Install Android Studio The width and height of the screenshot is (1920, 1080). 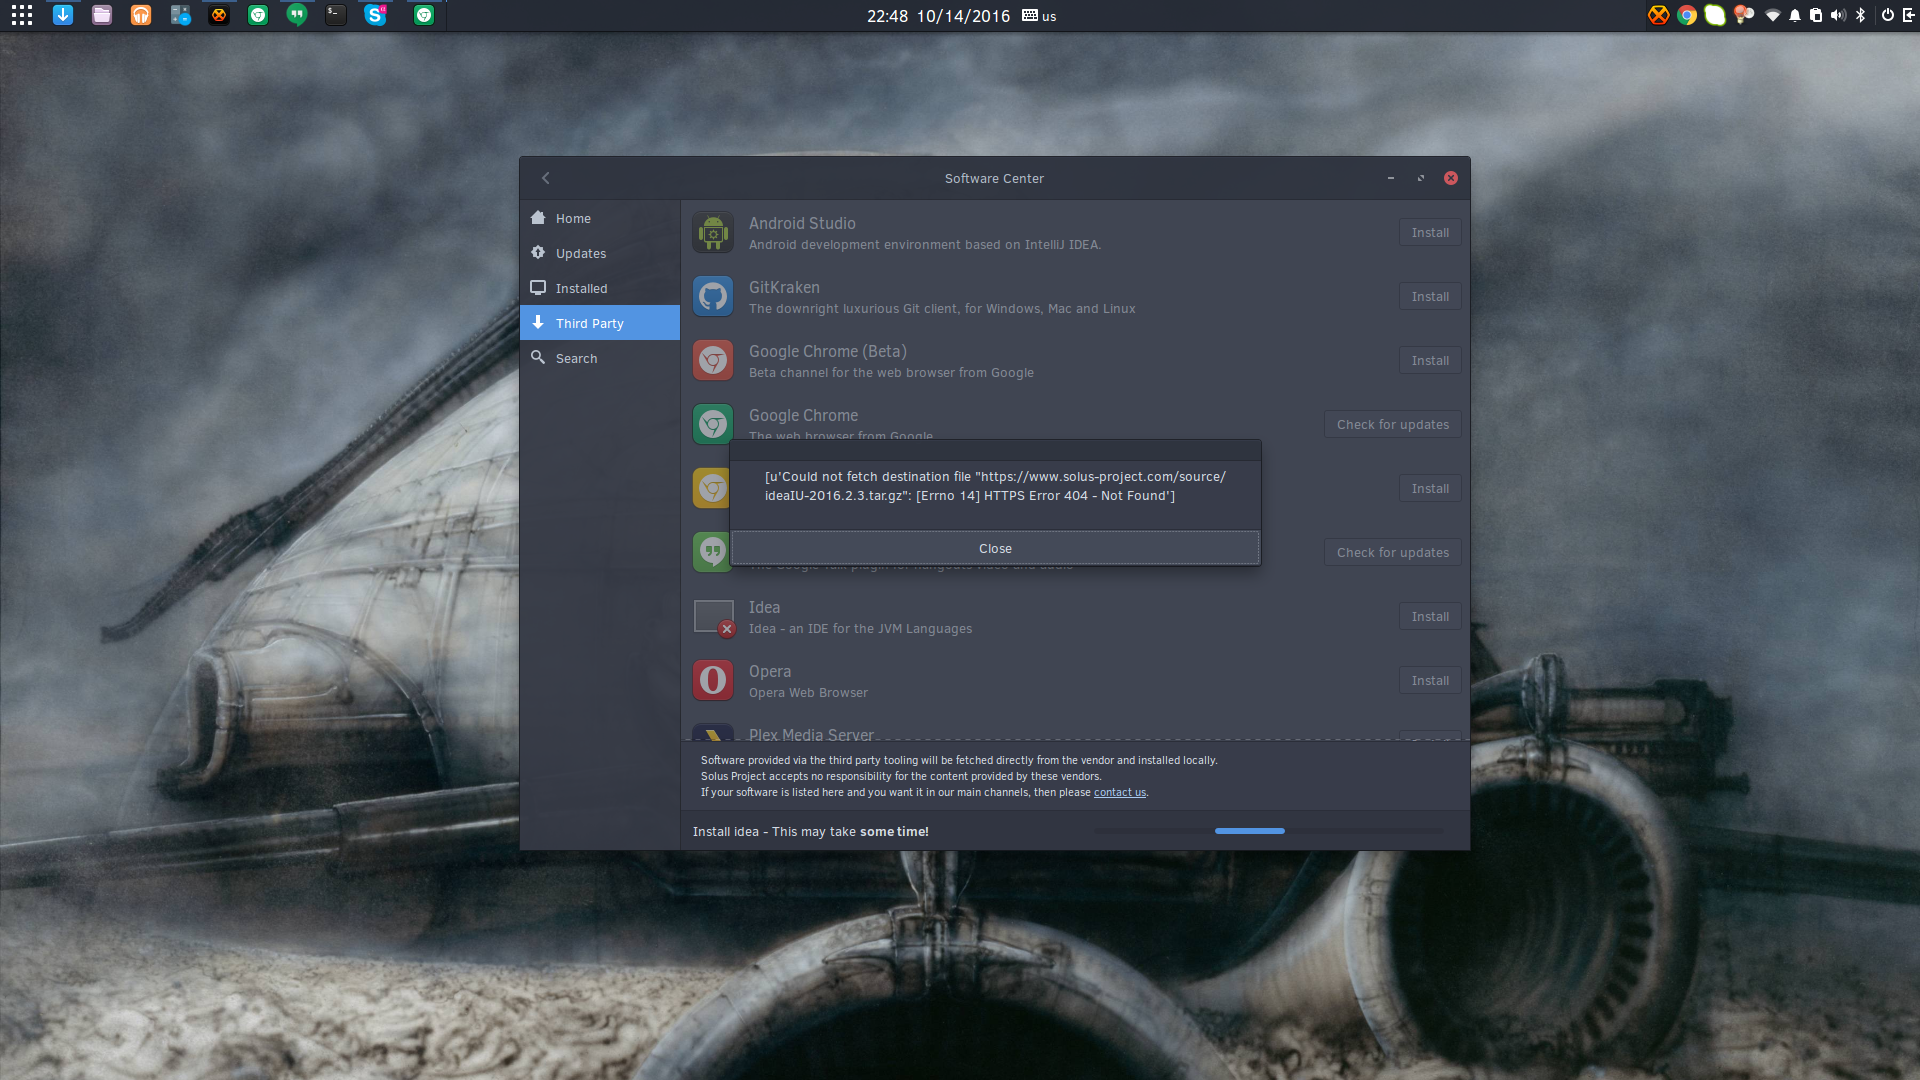pos(1430,233)
